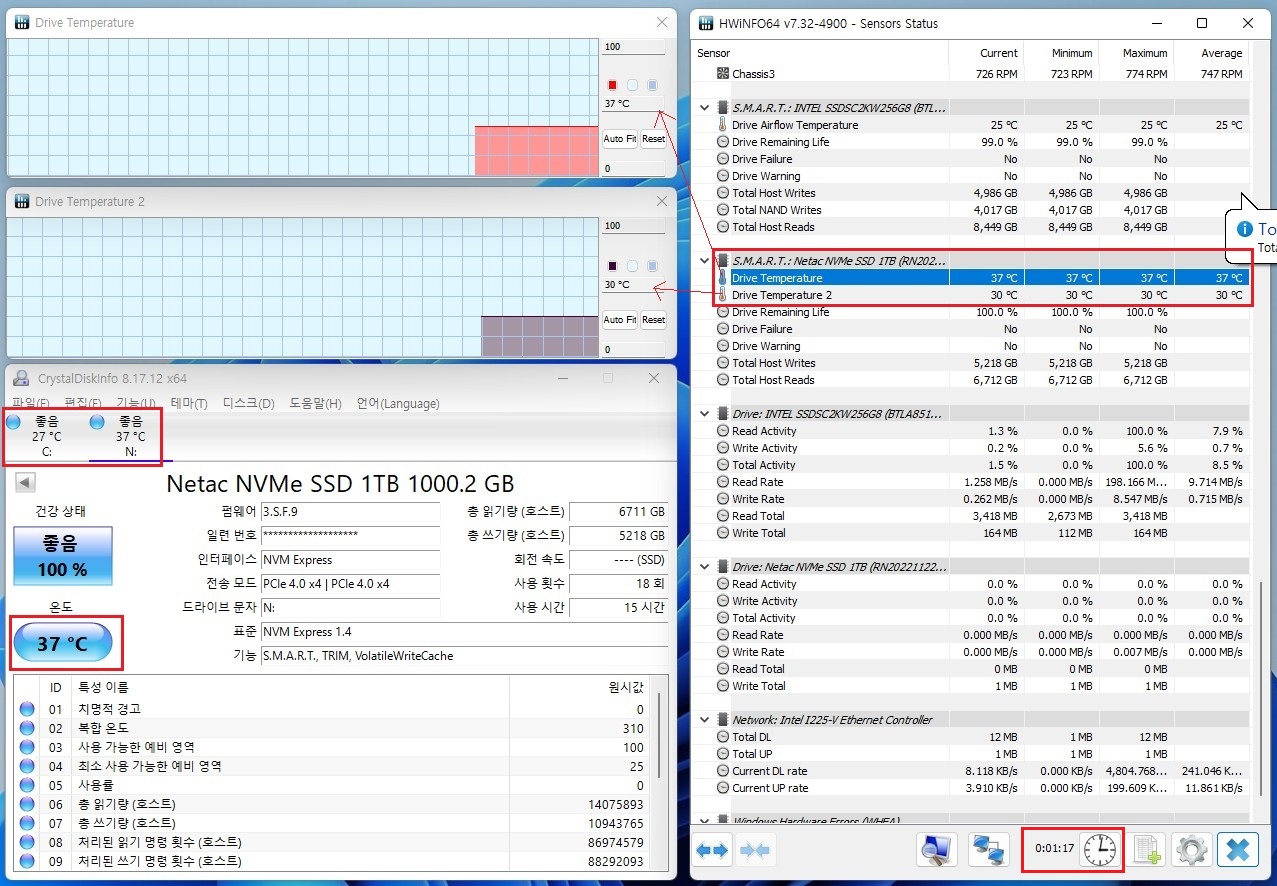The image size is (1277, 886).
Task: Reset the elapsed time clock icon
Action: pyautogui.click(x=1099, y=850)
